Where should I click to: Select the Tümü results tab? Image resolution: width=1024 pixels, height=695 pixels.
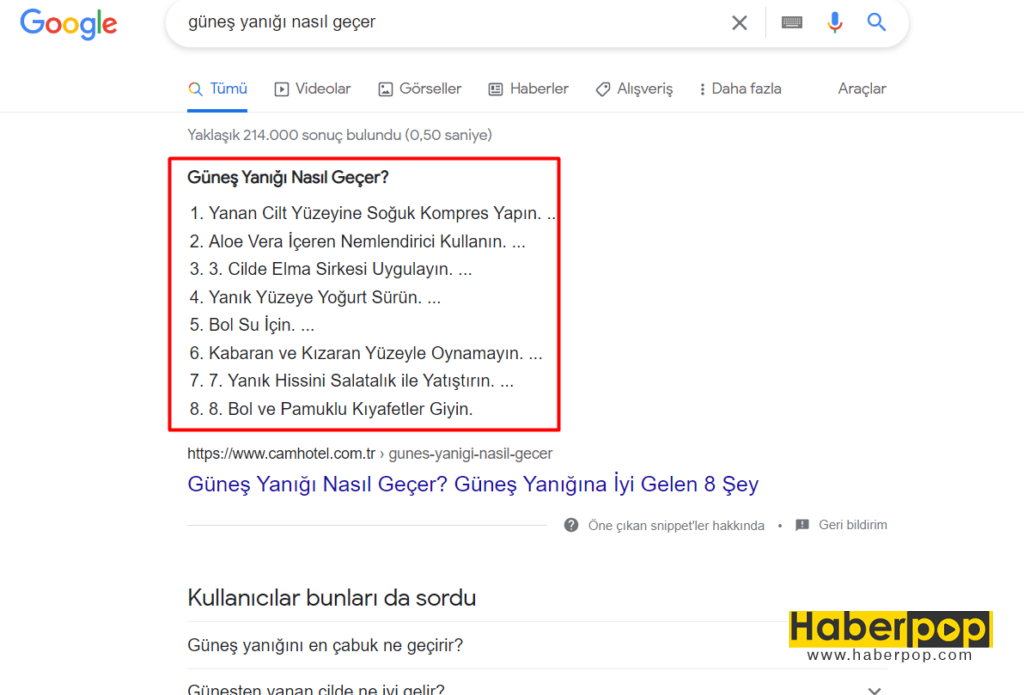pyautogui.click(x=218, y=89)
